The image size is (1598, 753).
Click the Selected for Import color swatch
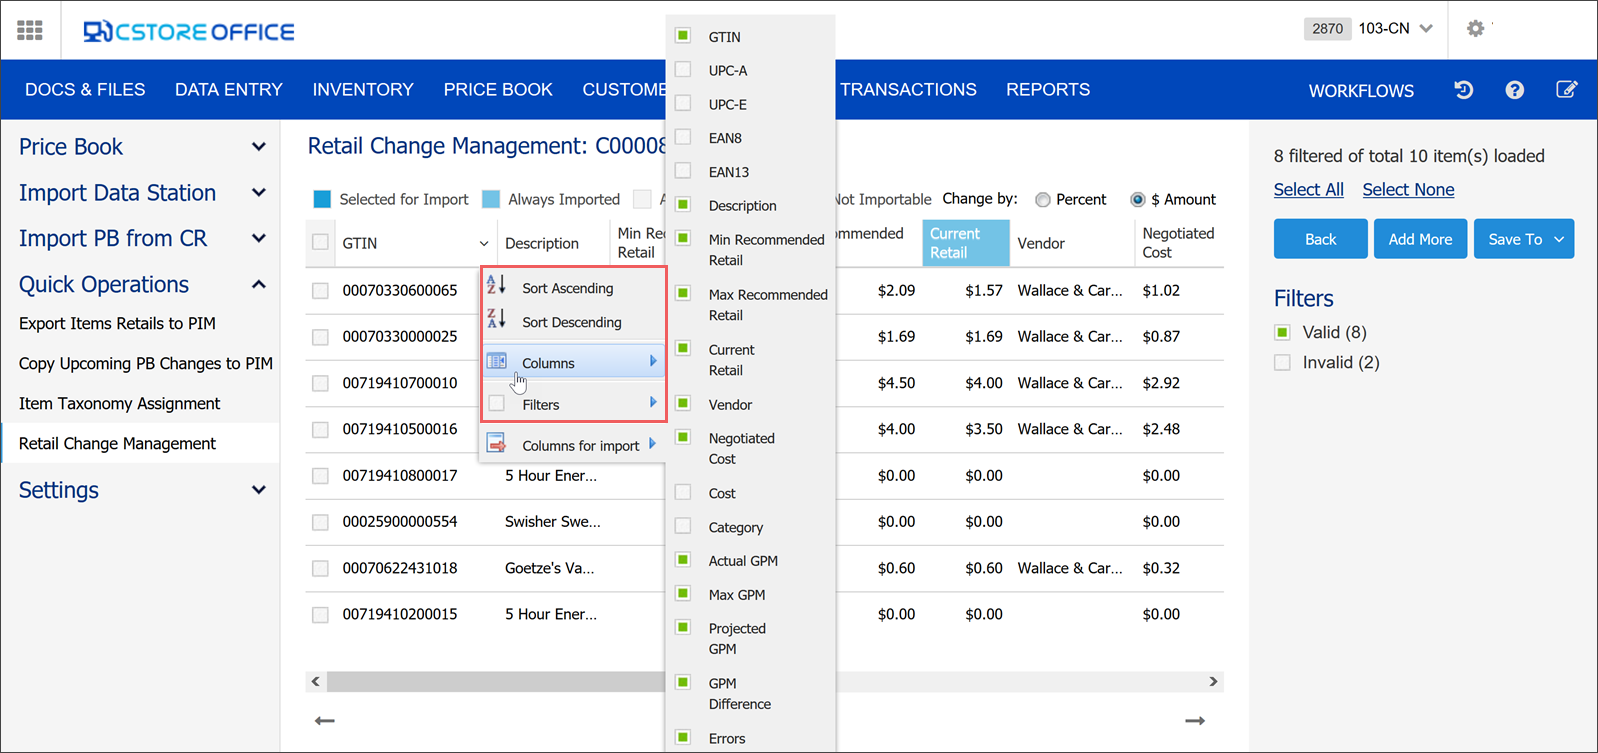(322, 199)
